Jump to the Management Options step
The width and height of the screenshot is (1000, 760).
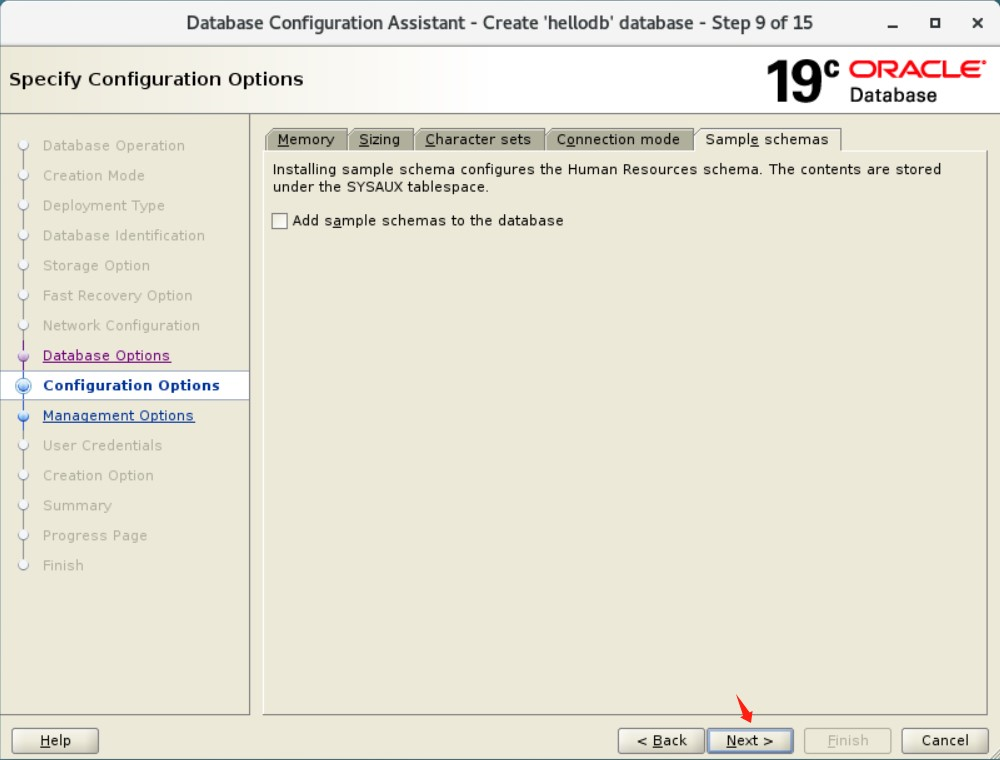pyautogui.click(x=118, y=415)
